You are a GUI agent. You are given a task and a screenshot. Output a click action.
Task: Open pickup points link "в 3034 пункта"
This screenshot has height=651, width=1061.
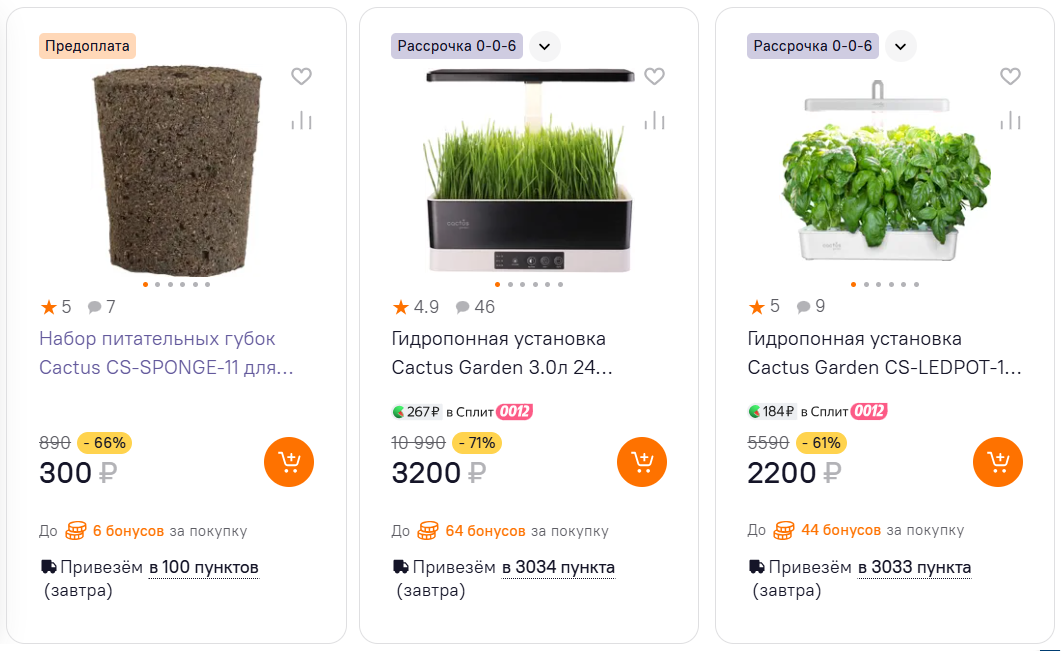point(558,568)
